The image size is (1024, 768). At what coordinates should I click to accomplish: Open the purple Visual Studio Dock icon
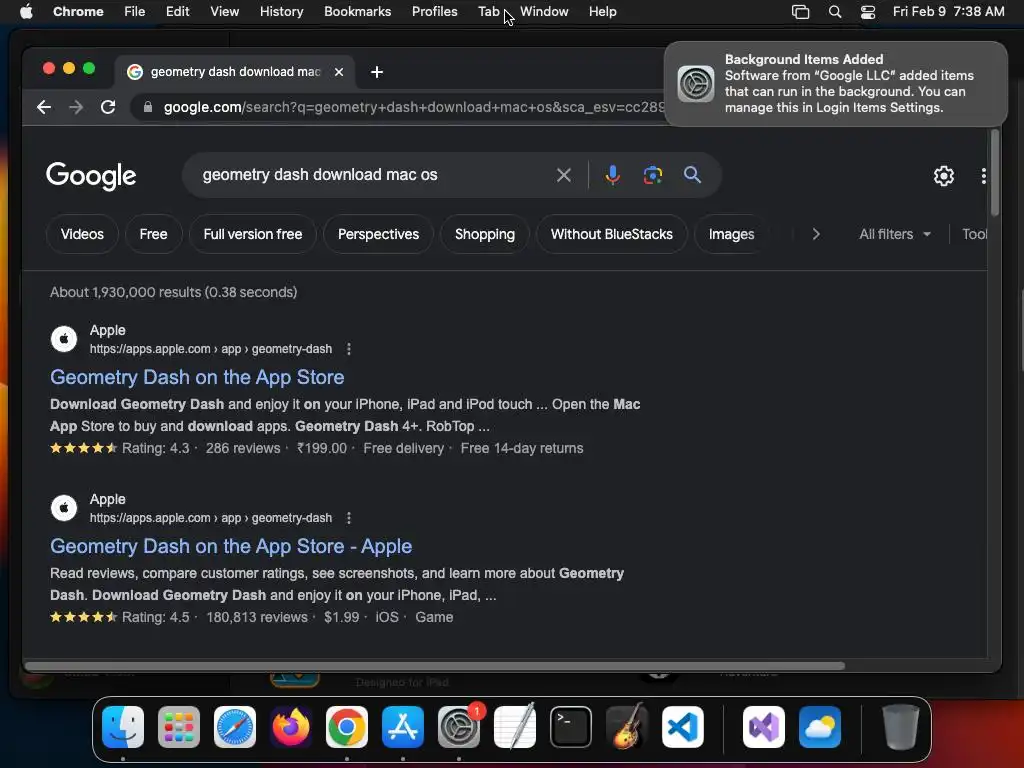click(x=763, y=727)
